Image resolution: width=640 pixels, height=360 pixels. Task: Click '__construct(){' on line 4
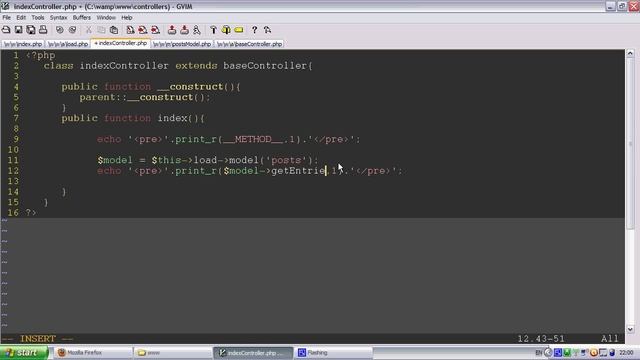coord(199,87)
